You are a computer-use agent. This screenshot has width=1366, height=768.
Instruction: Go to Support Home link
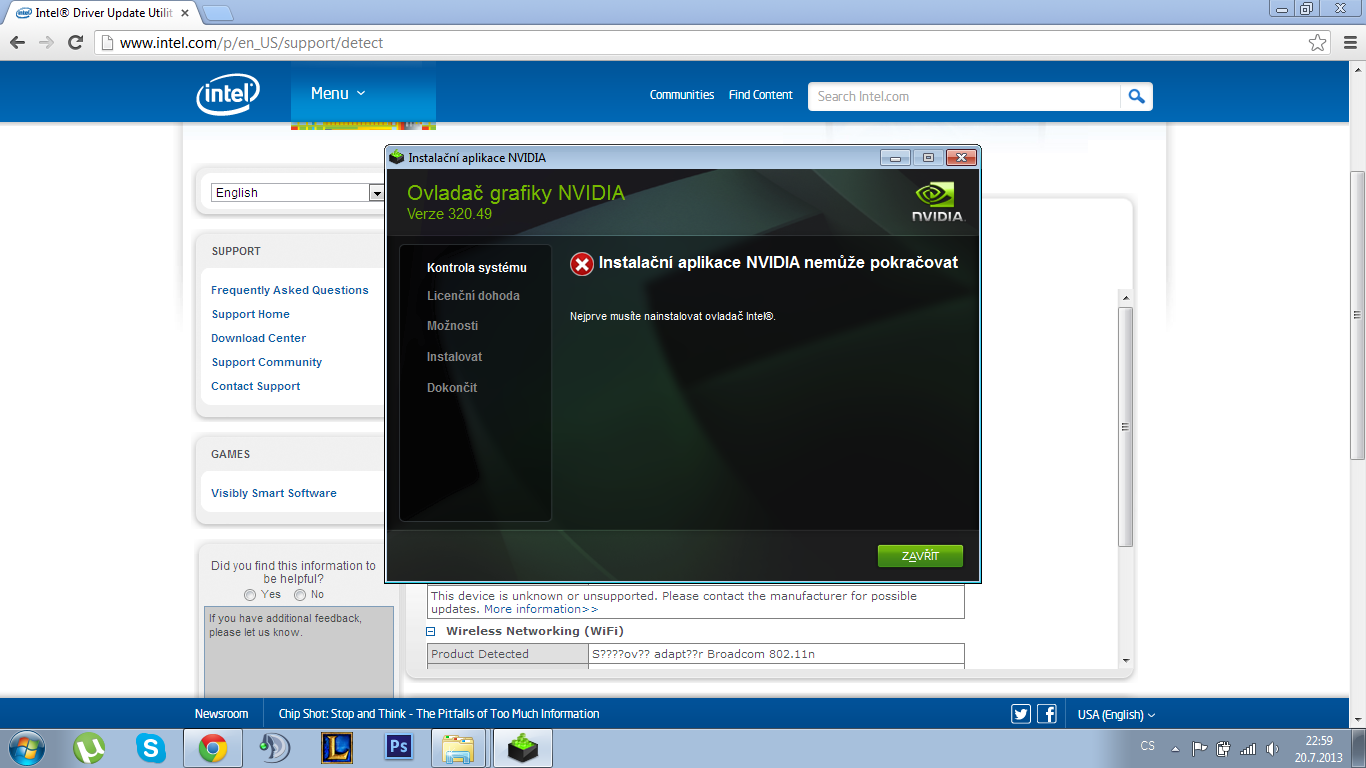click(251, 314)
